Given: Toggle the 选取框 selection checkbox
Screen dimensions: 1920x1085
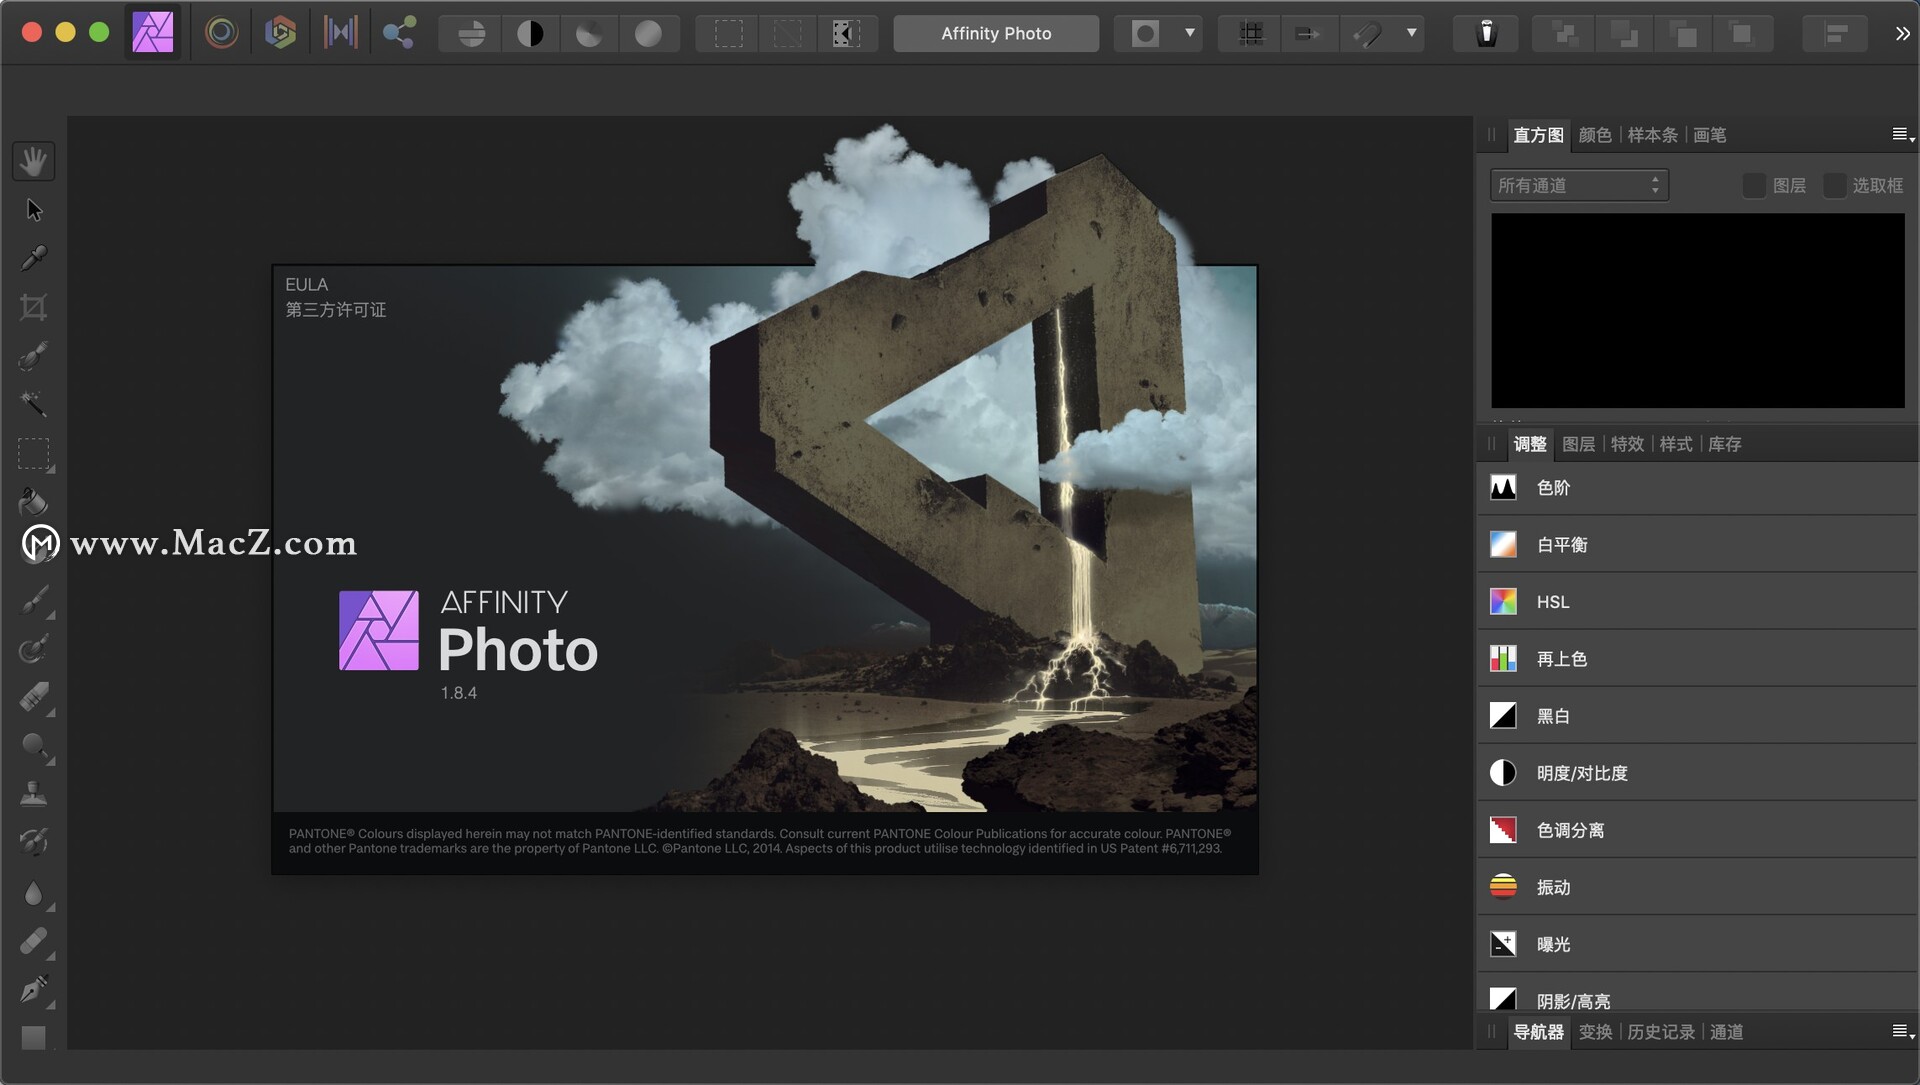Looking at the screenshot, I should click(1836, 183).
